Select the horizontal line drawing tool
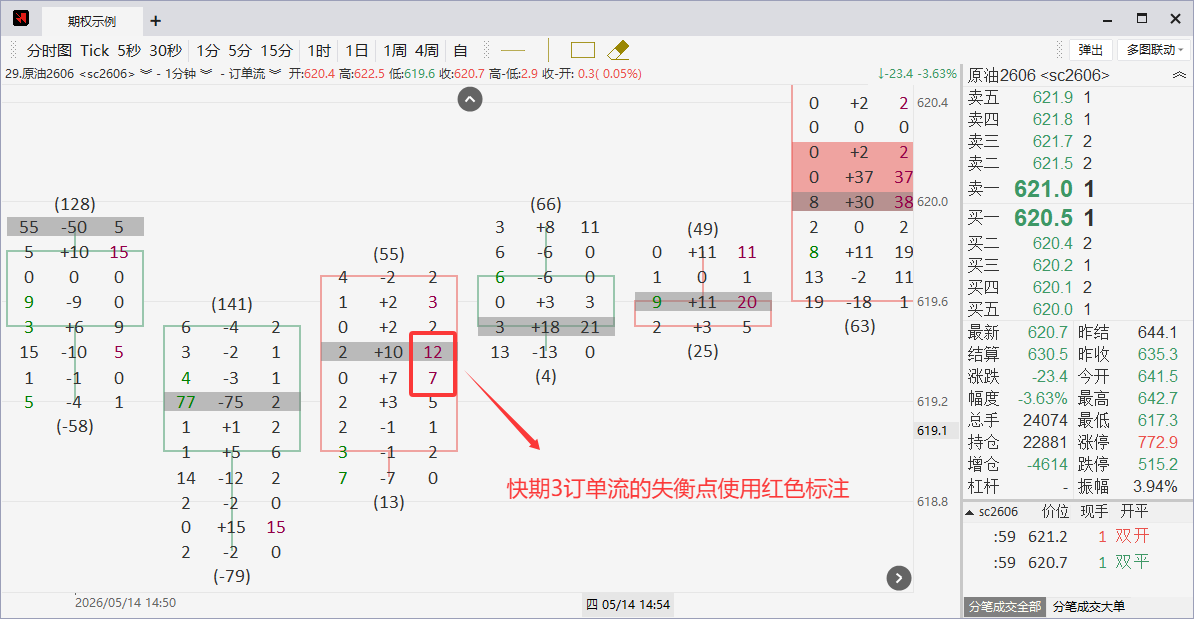 pos(512,51)
